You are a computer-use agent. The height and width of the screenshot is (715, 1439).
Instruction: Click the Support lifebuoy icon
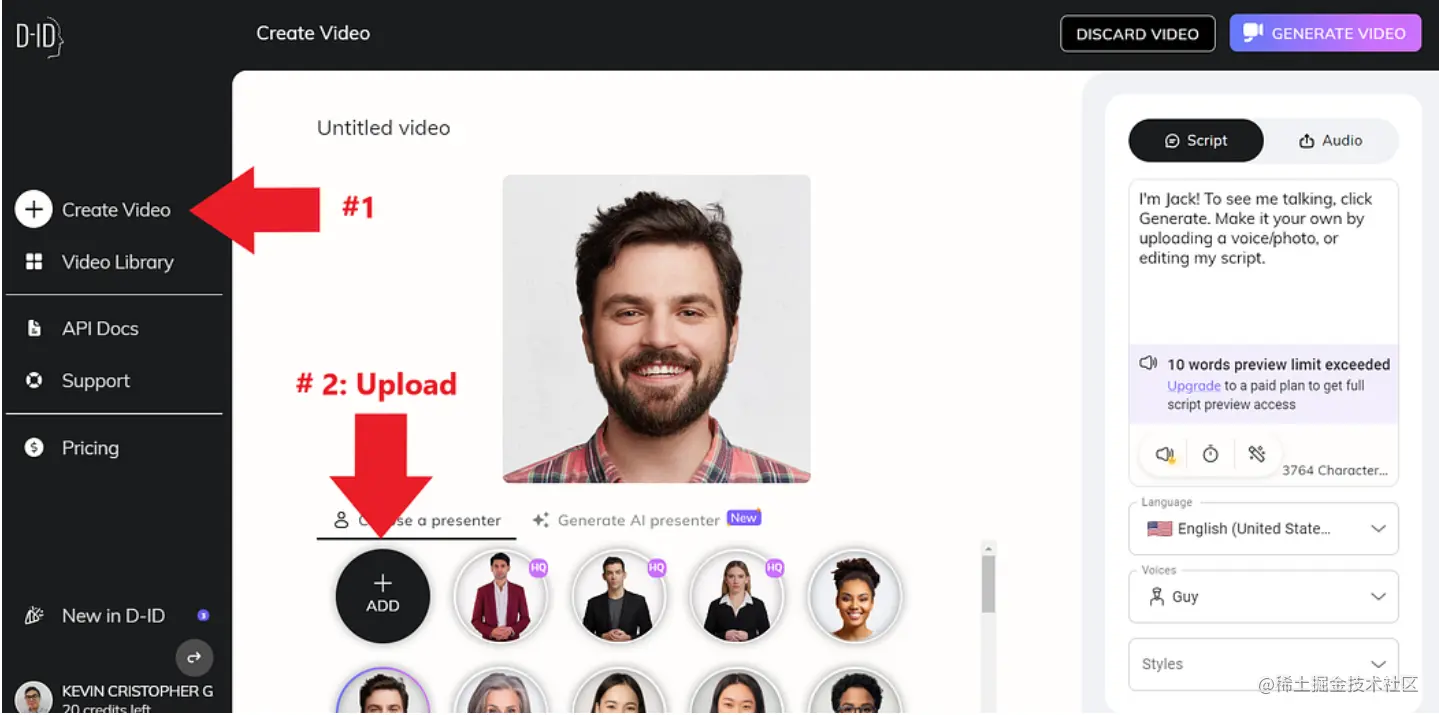(34, 381)
